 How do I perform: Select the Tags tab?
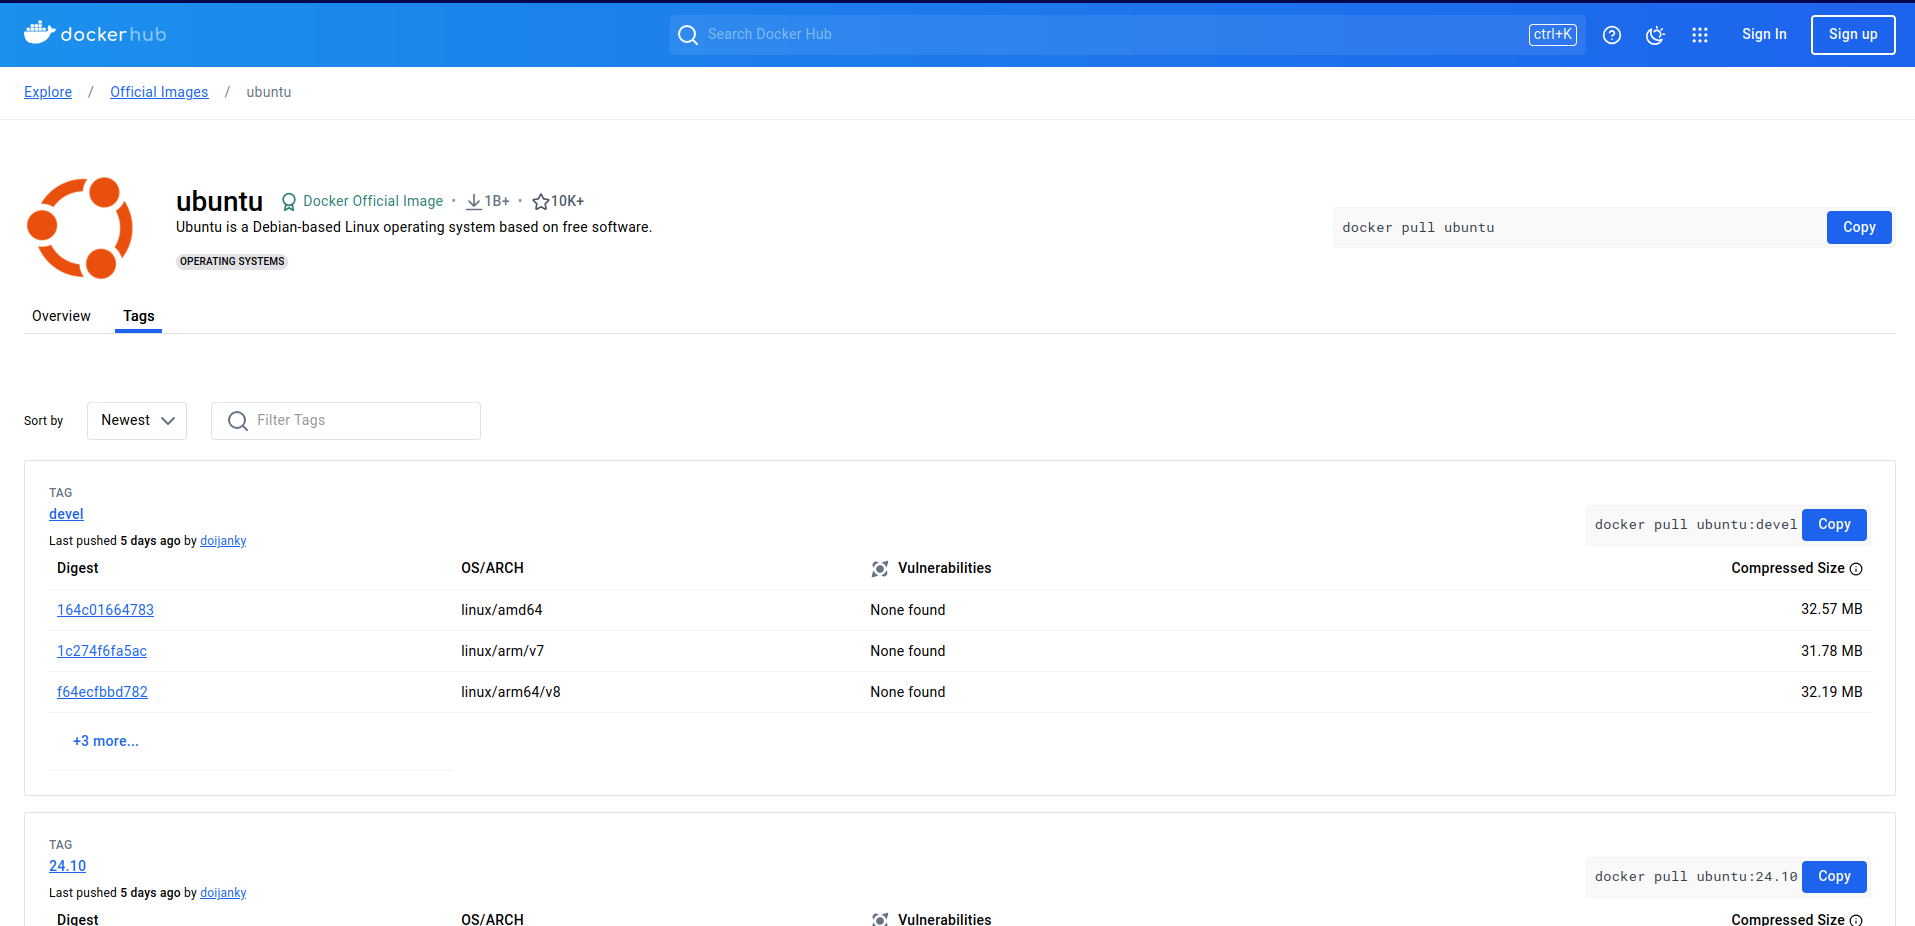pos(139,316)
